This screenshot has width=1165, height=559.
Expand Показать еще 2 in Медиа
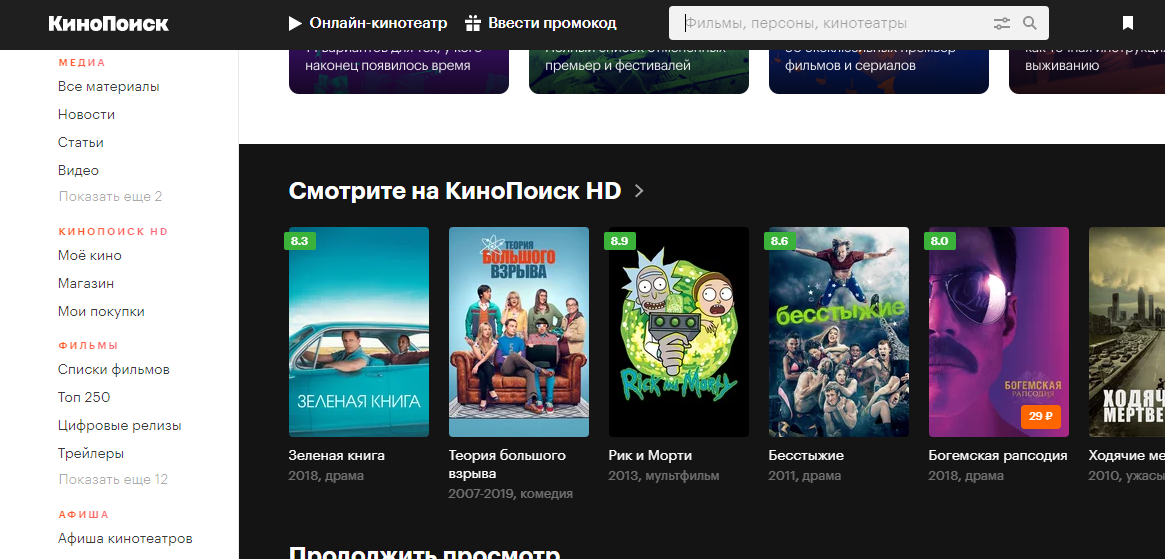click(x=110, y=197)
